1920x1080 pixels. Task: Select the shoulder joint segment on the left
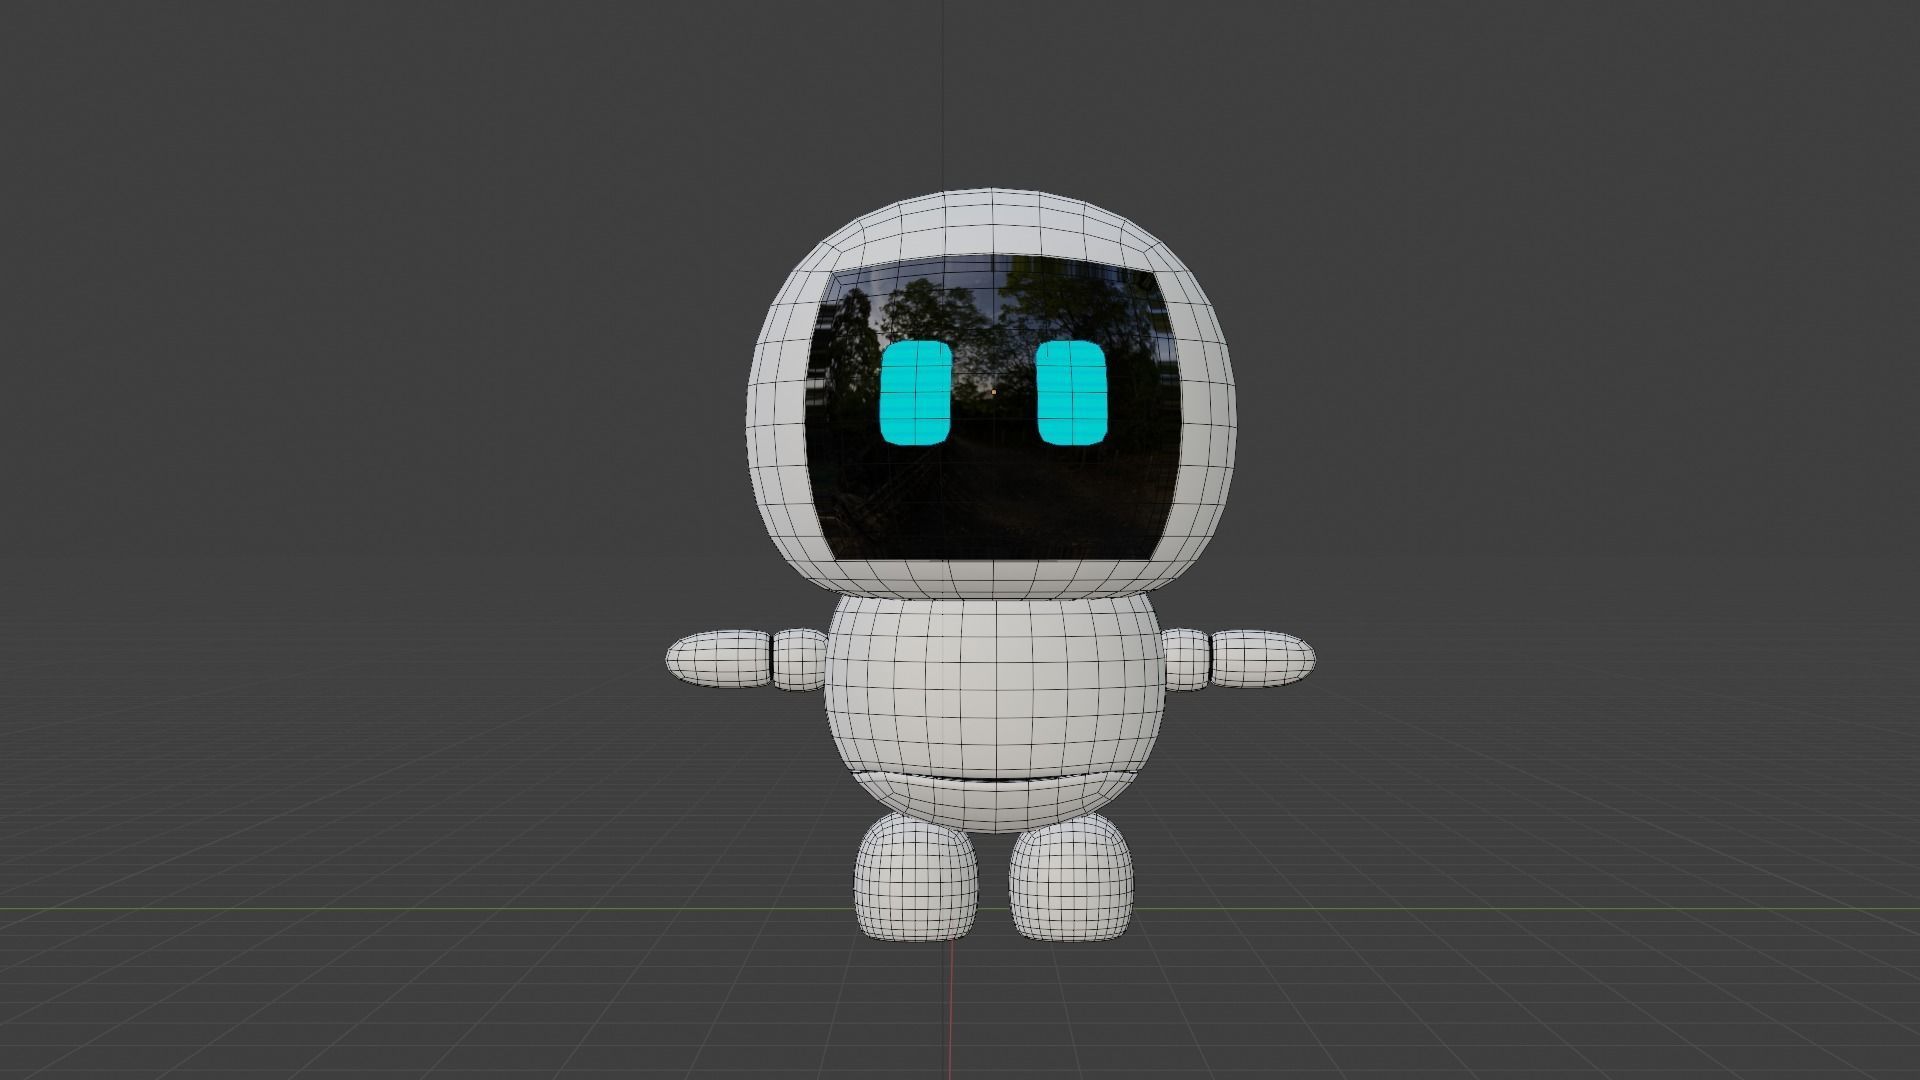click(x=800, y=659)
